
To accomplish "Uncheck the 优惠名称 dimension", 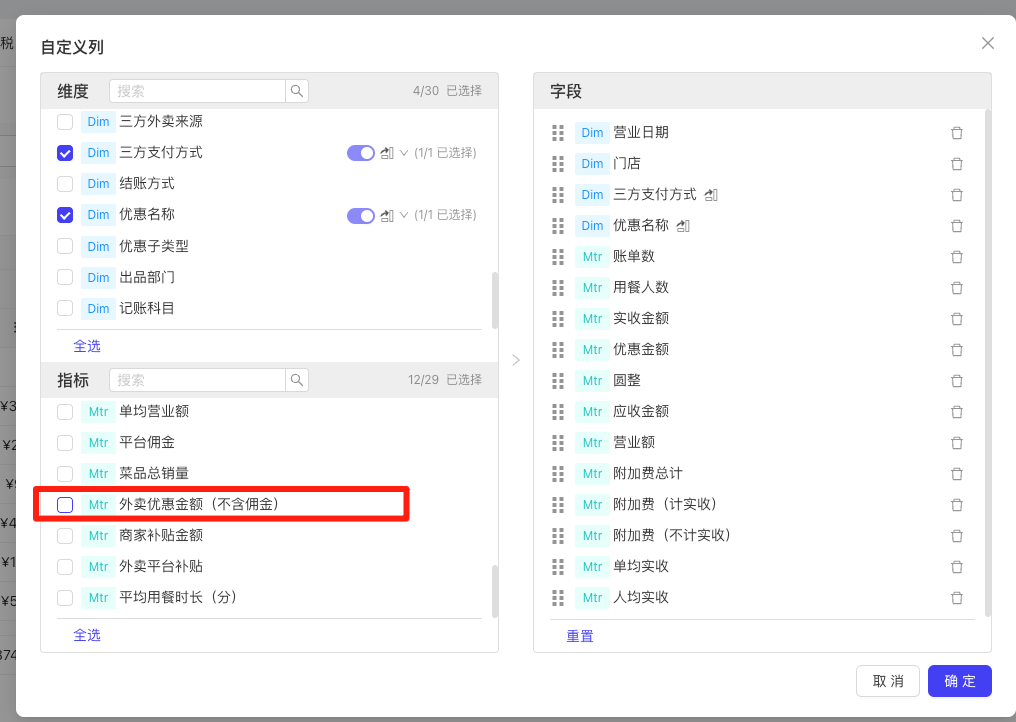I will point(65,215).
